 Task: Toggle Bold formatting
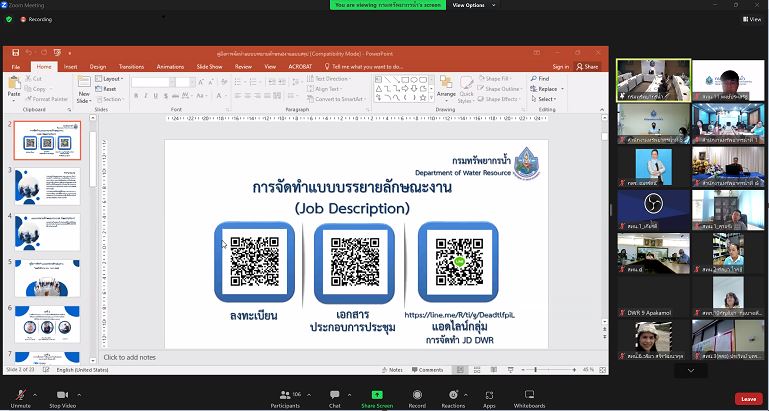pyautogui.click(x=136, y=96)
